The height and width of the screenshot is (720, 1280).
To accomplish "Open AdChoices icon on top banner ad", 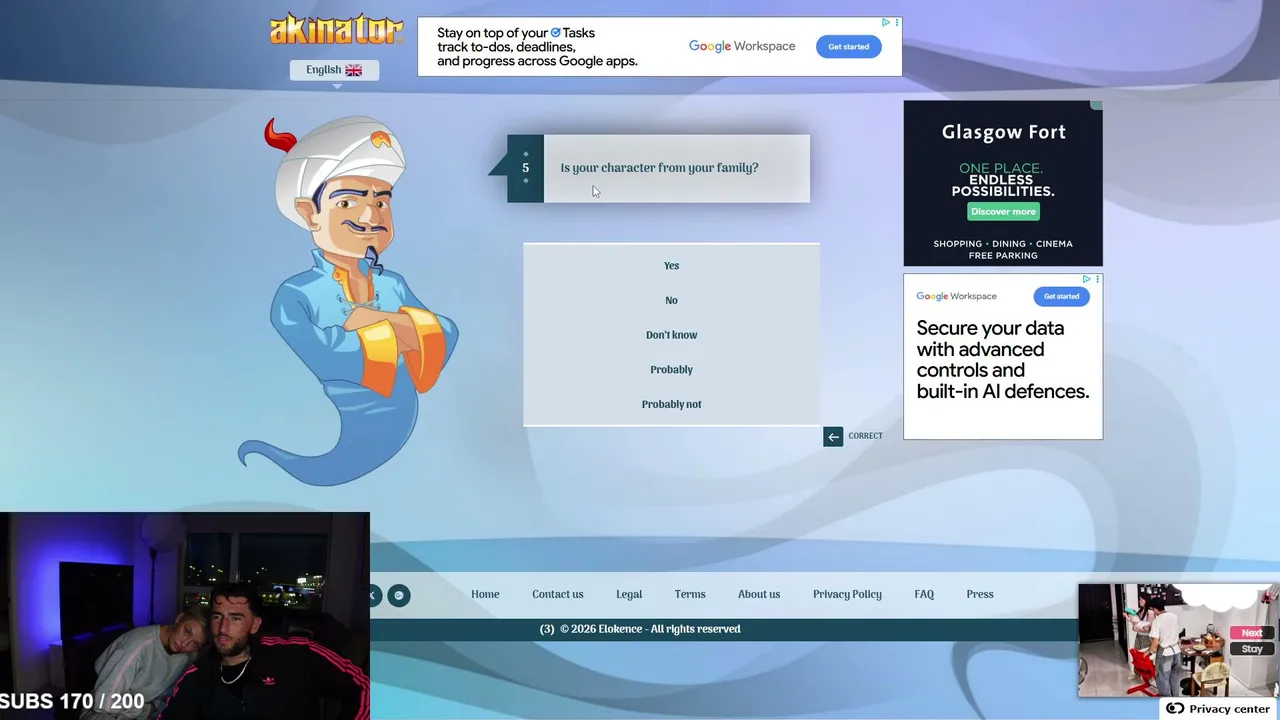I will point(885,23).
